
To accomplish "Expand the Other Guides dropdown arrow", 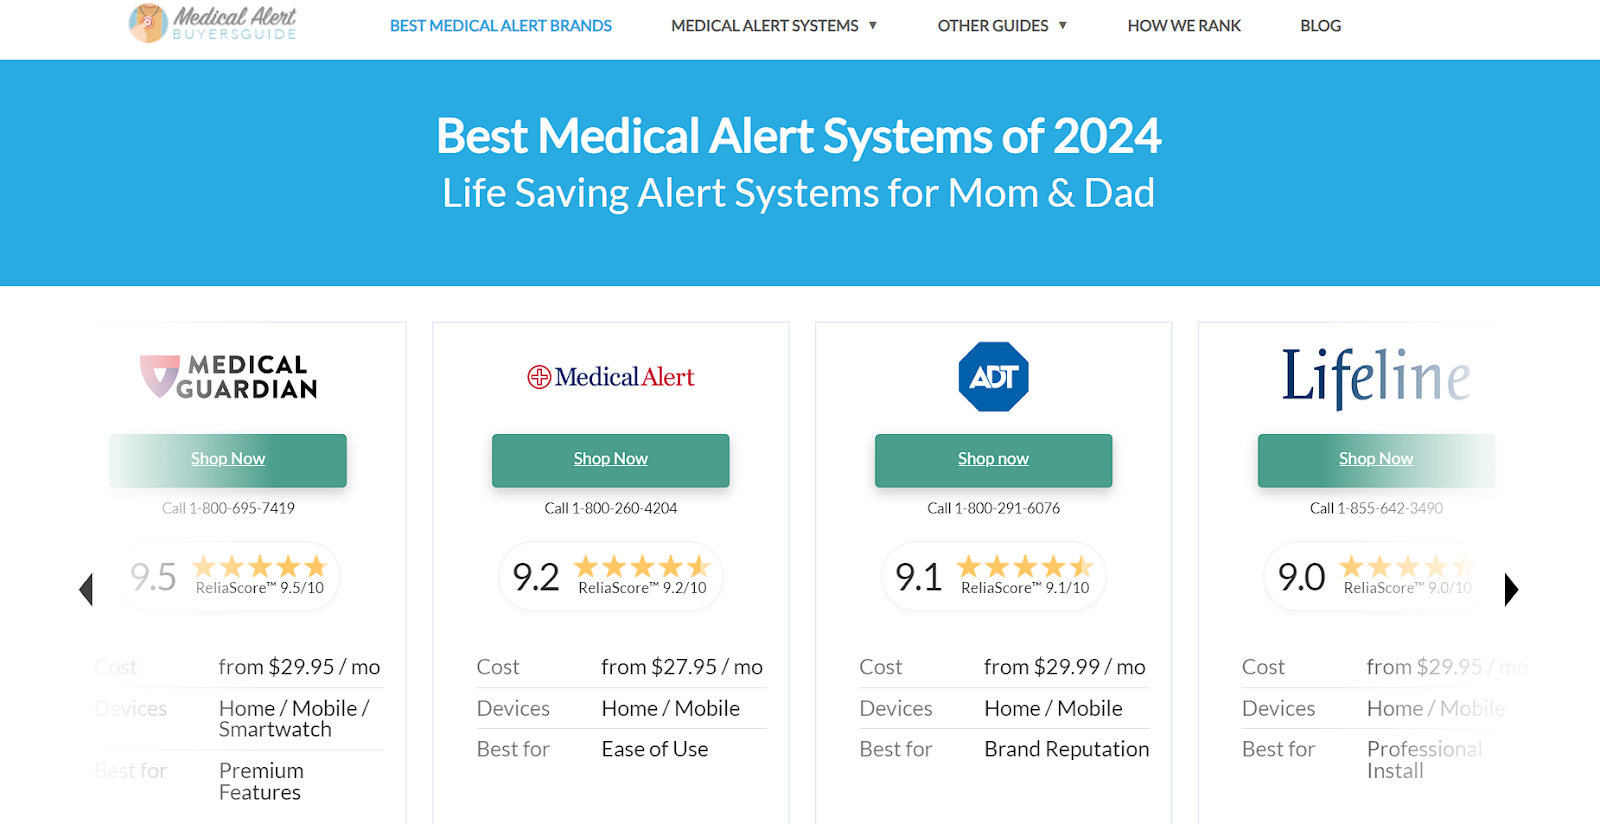I will click(x=1063, y=26).
